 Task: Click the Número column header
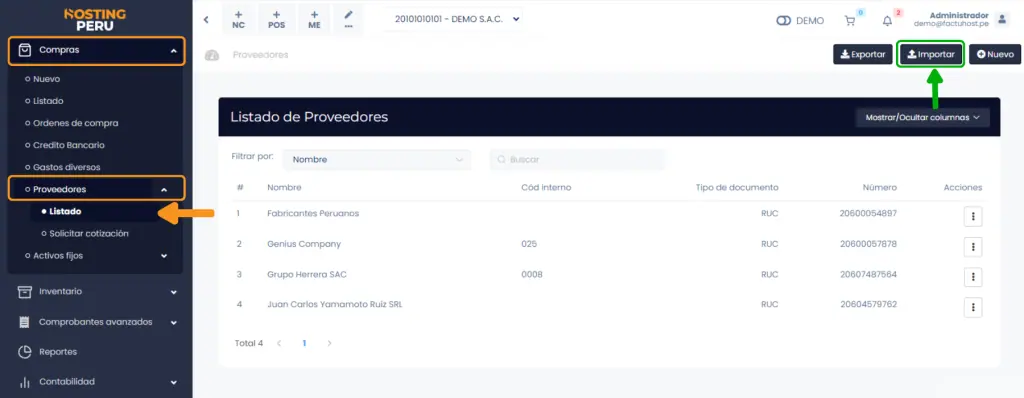tap(880, 188)
